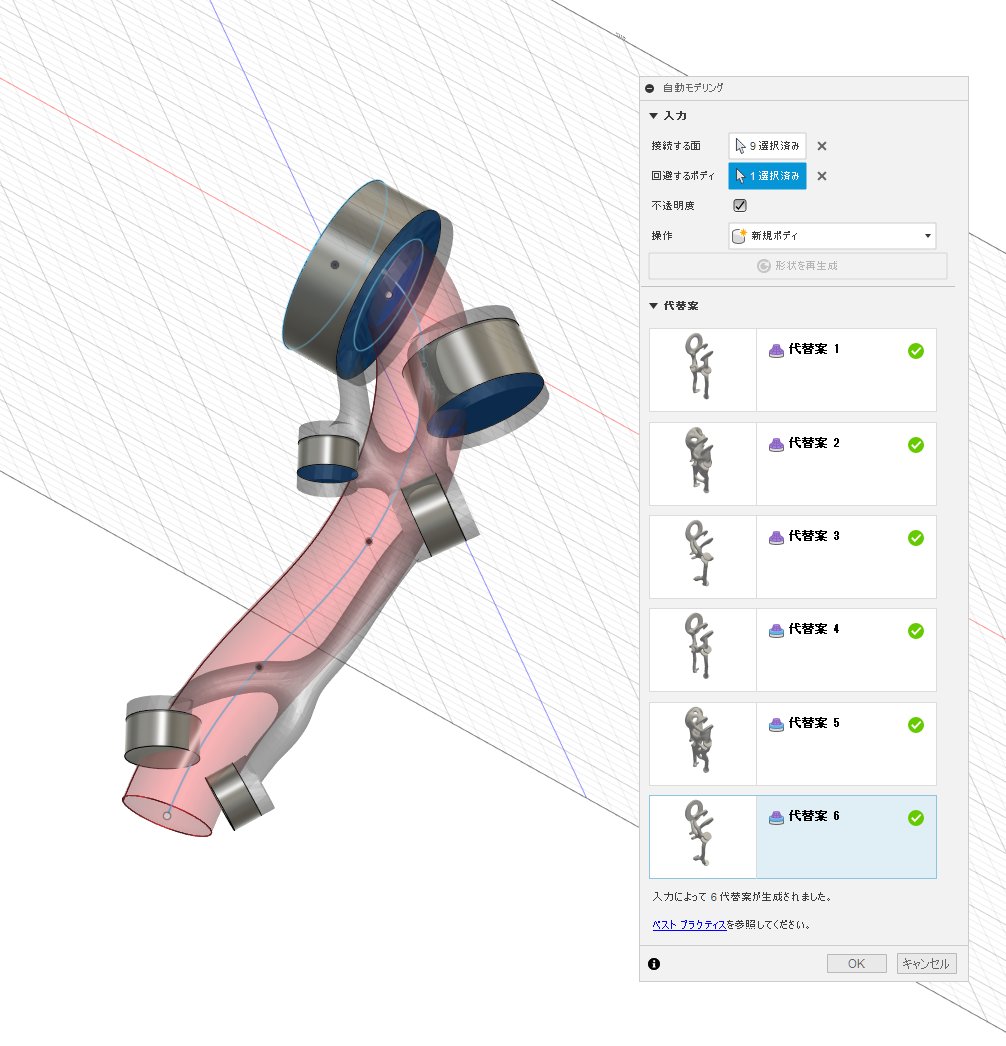This screenshot has width=1006, height=1046.
Task: Click the 形状を再生成 button
Action: coord(798,266)
